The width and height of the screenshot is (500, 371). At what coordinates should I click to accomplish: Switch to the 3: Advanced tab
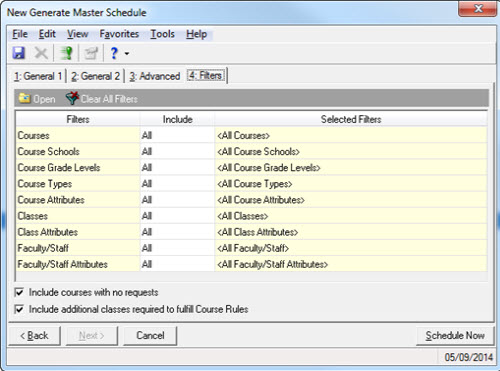(155, 76)
